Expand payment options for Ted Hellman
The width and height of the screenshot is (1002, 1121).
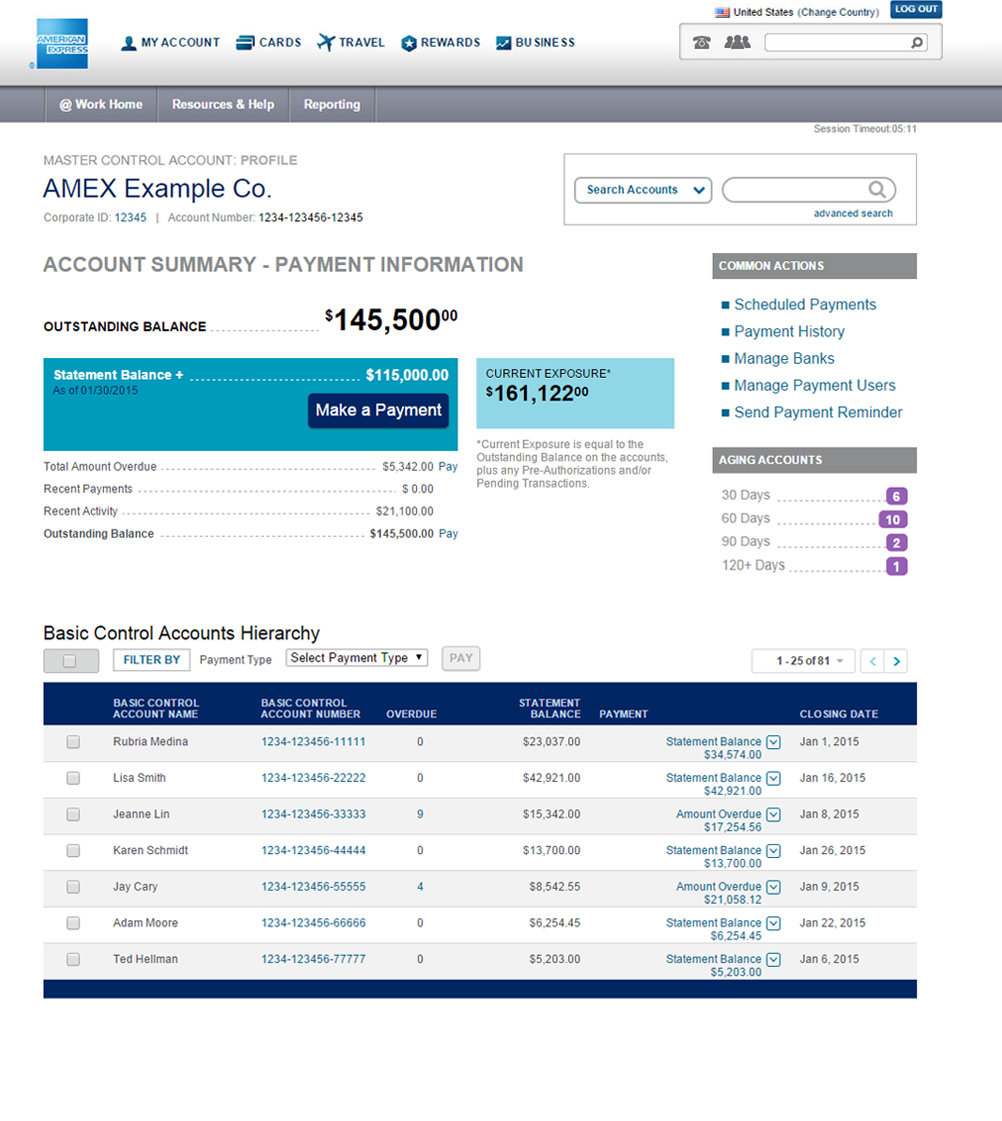tap(773, 959)
